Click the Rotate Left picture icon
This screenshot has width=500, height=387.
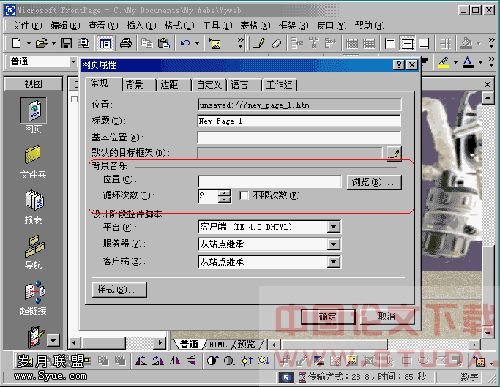pos(141,360)
